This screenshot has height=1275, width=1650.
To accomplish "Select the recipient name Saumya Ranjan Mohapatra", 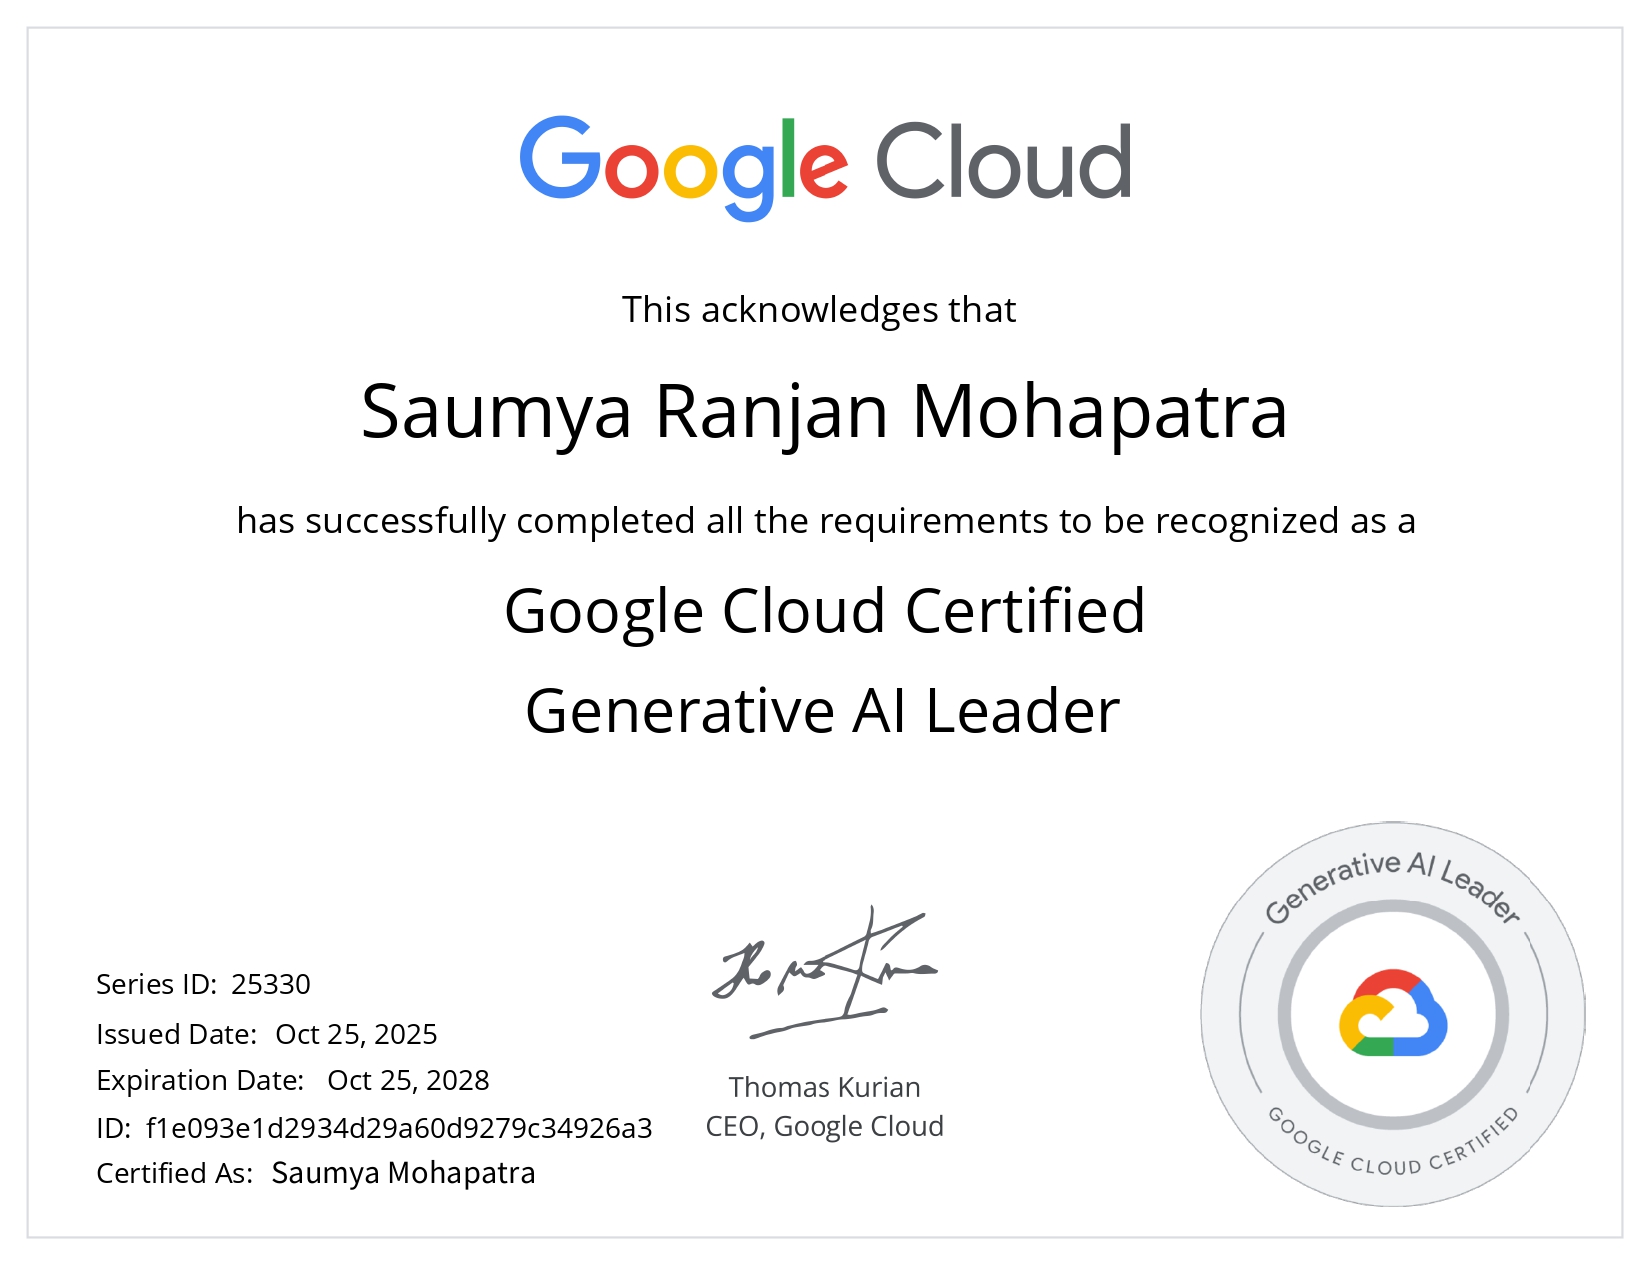I will (x=824, y=411).
